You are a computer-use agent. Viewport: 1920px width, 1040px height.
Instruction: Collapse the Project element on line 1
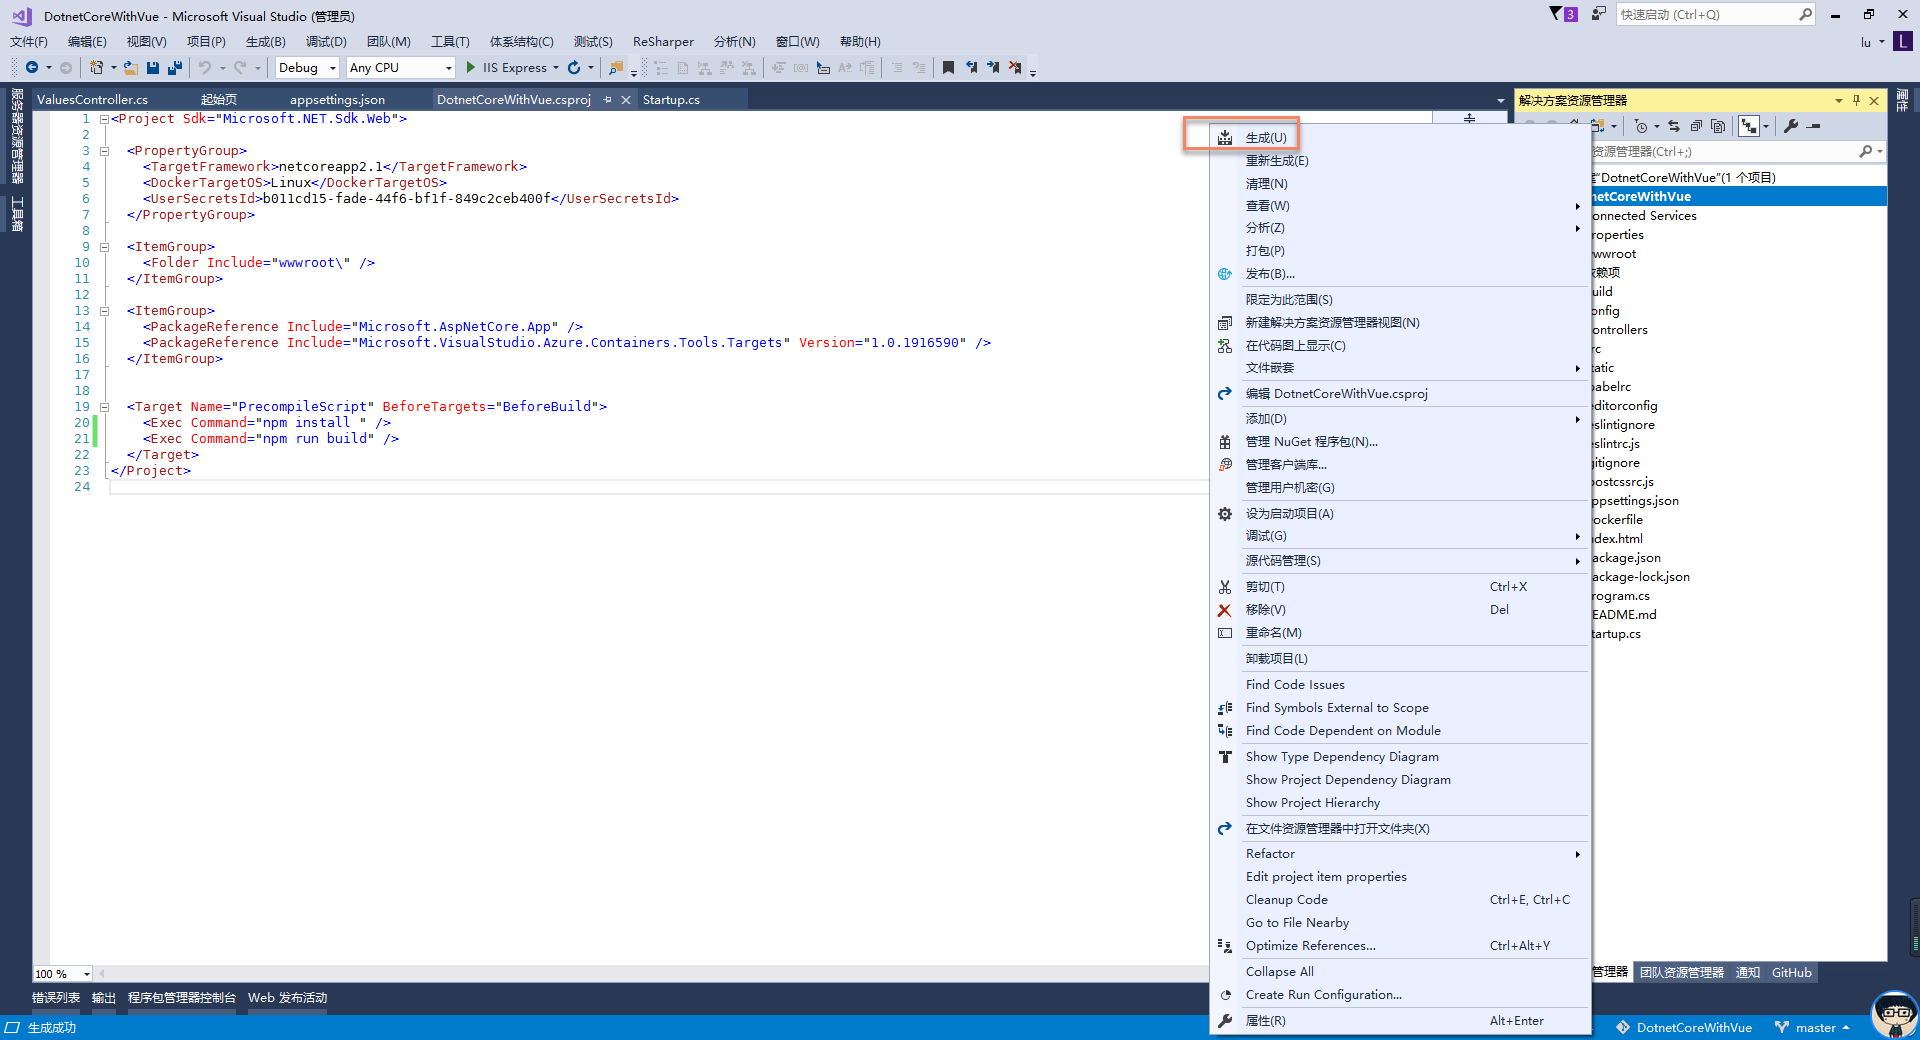pos(104,119)
